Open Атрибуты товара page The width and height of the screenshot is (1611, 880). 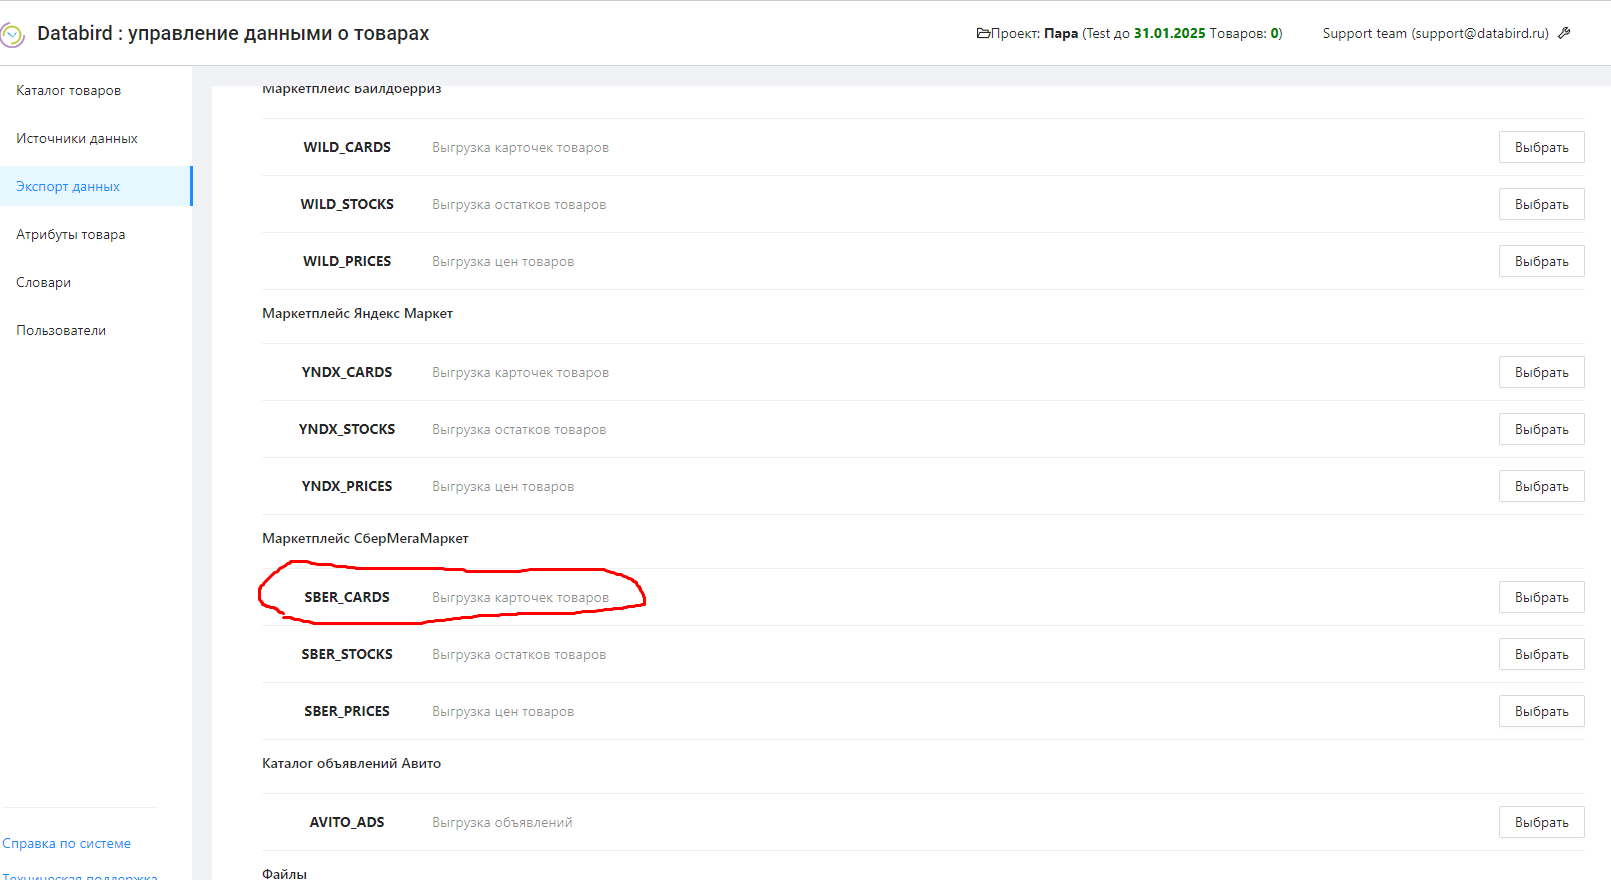[71, 234]
